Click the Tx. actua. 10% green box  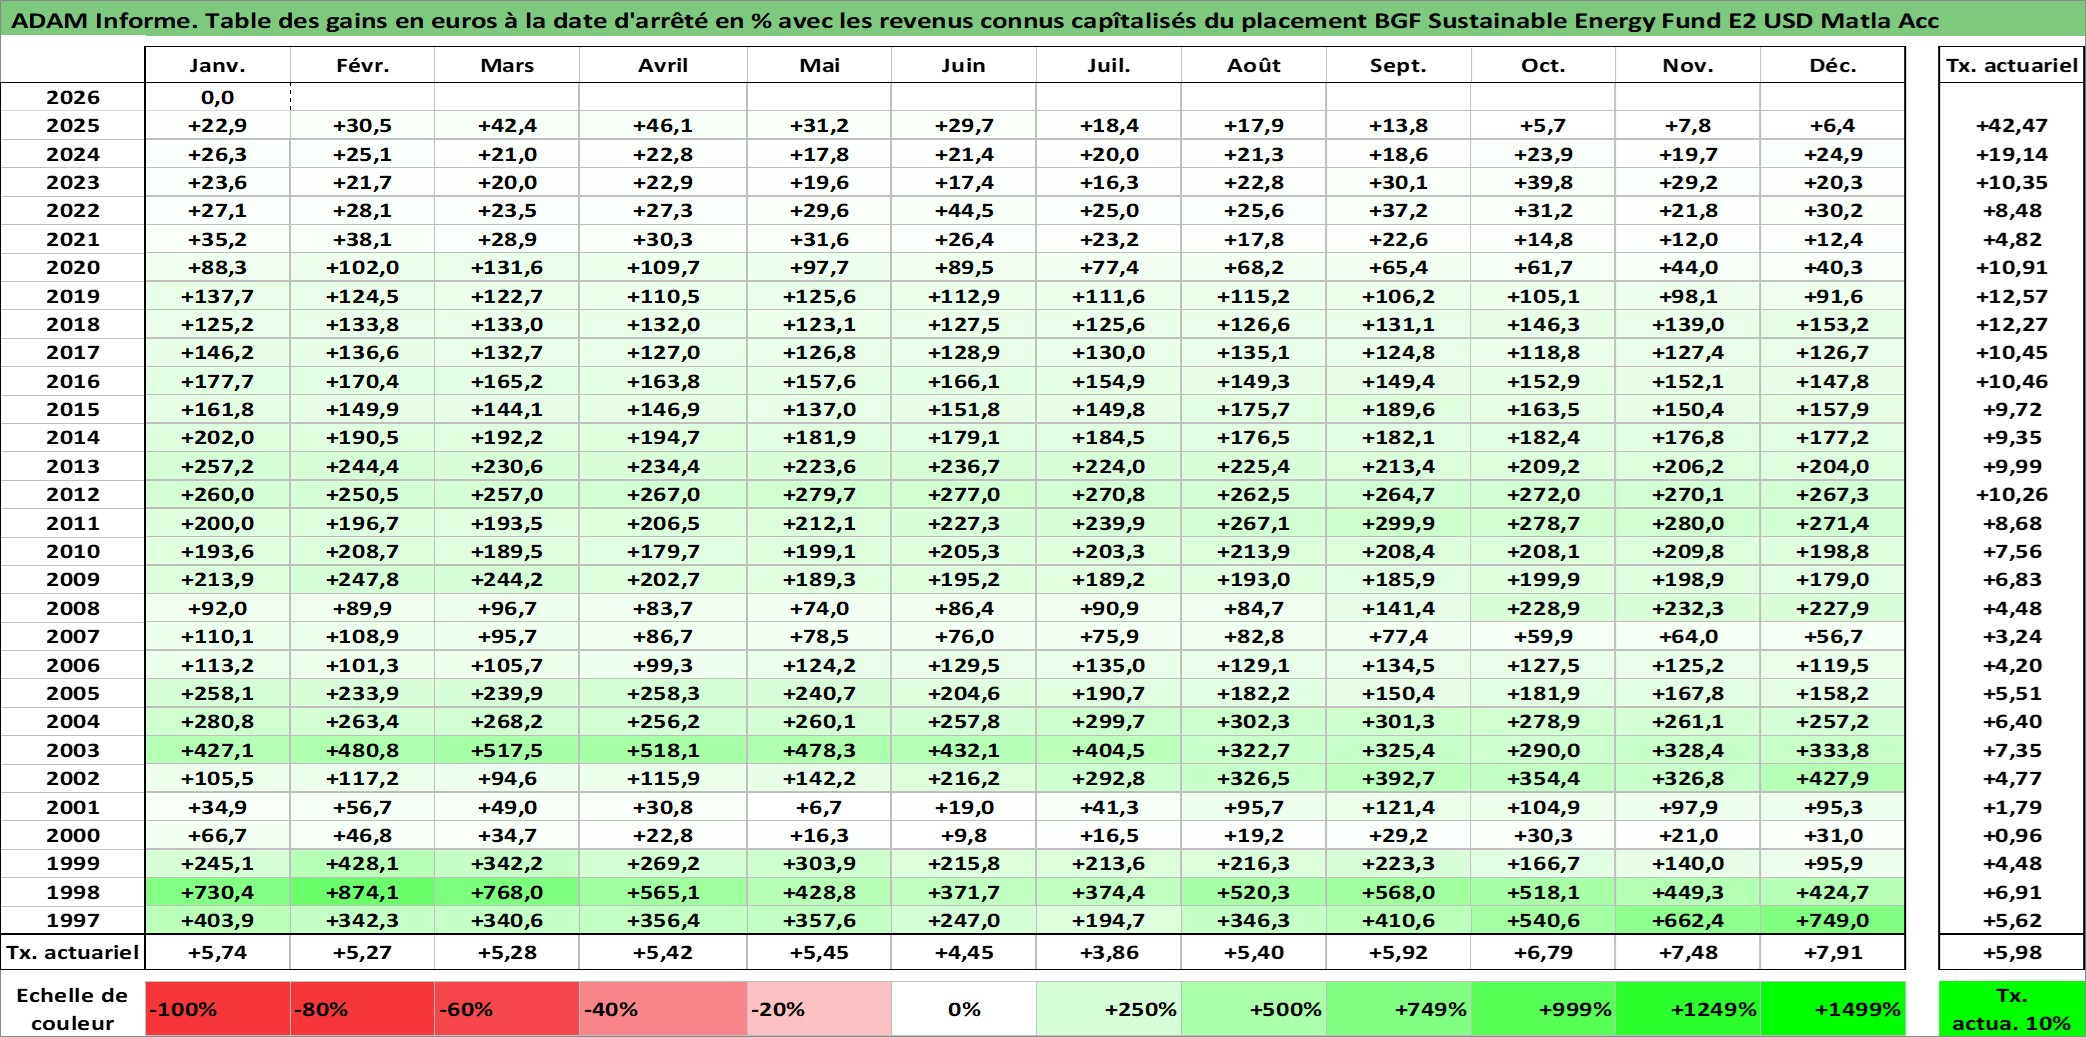2011,1009
